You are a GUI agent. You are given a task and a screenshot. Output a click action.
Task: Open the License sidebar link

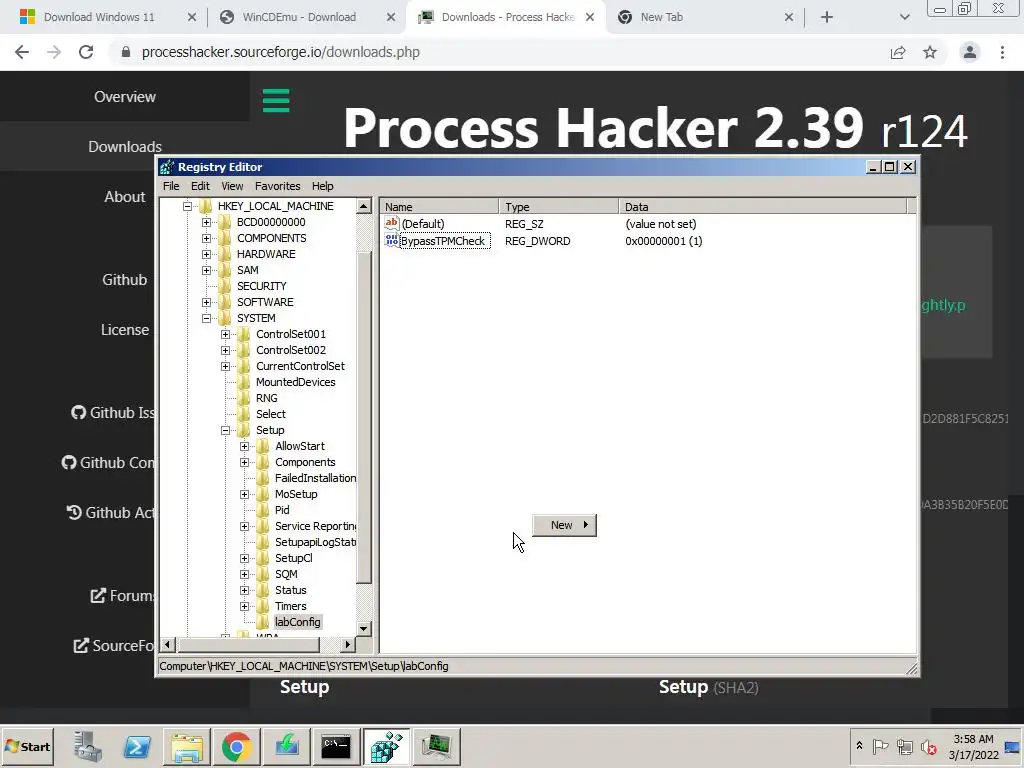pyautogui.click(x=125, y=330)
